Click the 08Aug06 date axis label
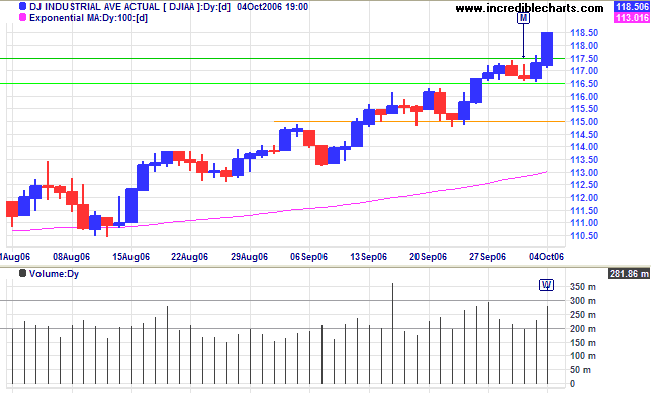Screen dimensions: 651x395 pyautogui.click(x=71, y=257)
